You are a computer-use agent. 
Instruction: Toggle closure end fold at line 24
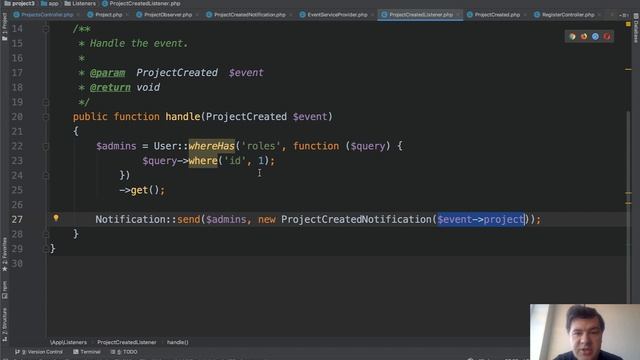[x=45, y=176]
